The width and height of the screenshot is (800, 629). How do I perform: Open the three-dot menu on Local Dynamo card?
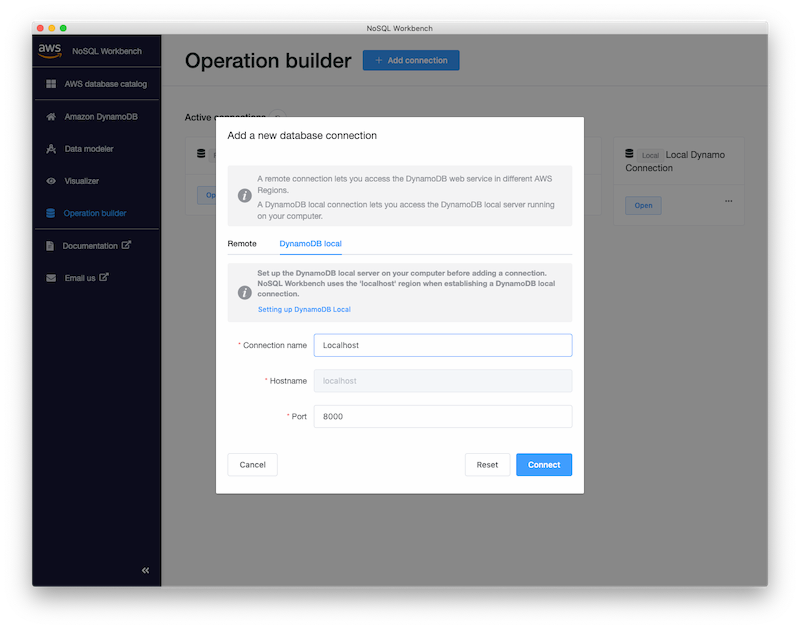pos(729,201)
